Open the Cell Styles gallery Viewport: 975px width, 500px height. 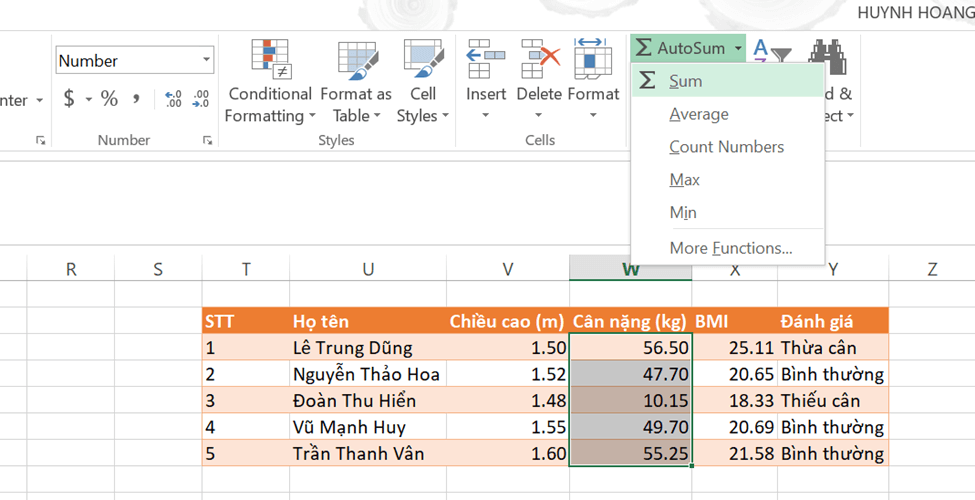coord(423,81)
